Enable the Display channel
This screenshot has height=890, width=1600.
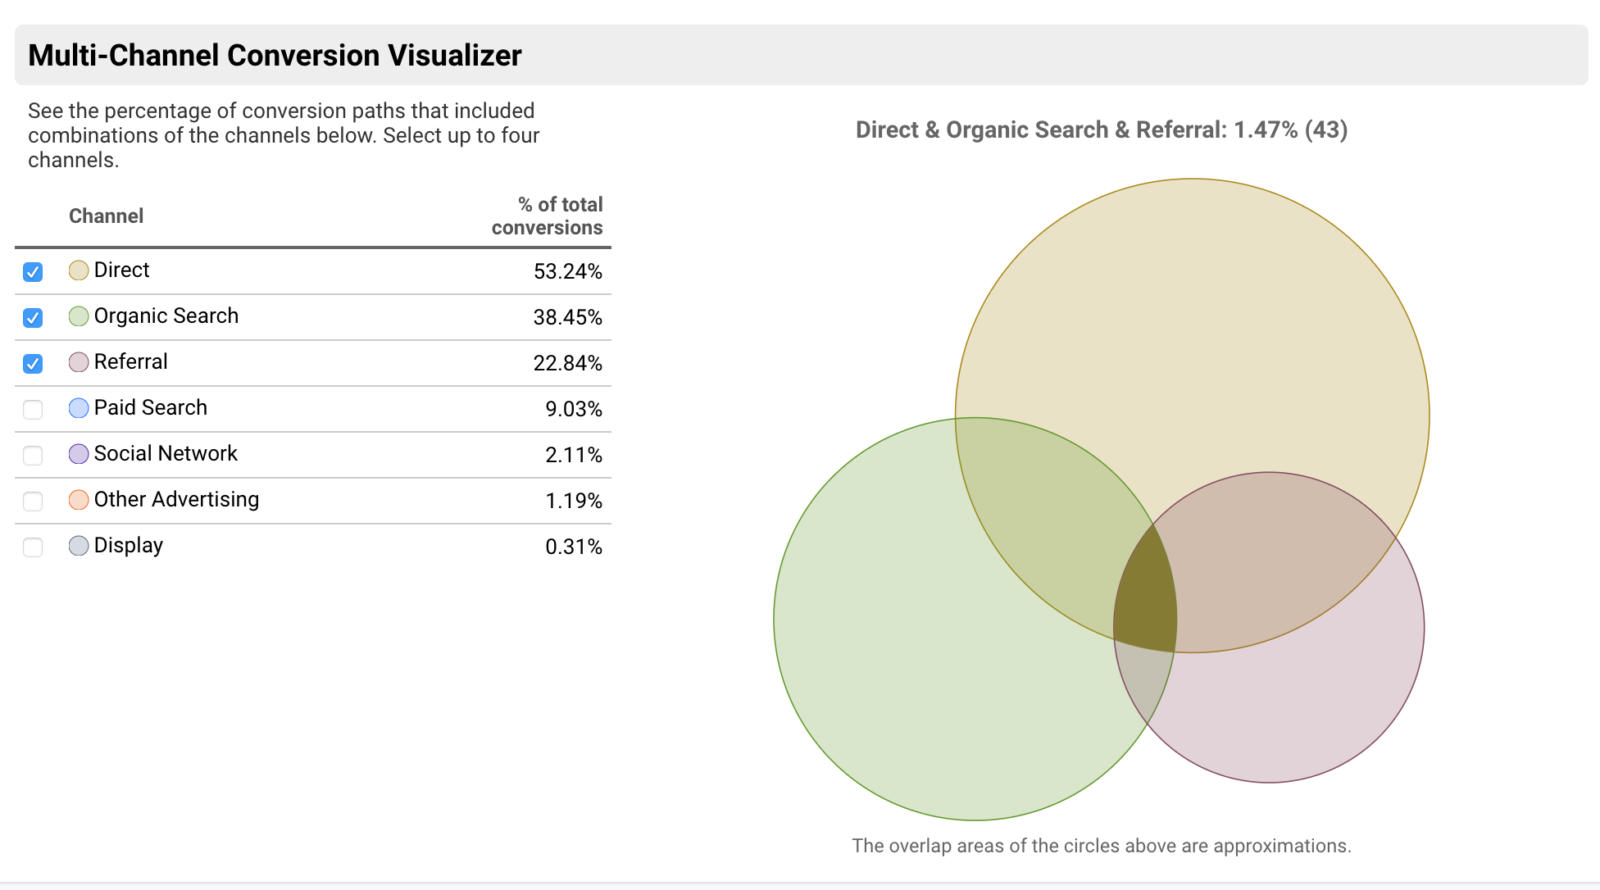32,547
